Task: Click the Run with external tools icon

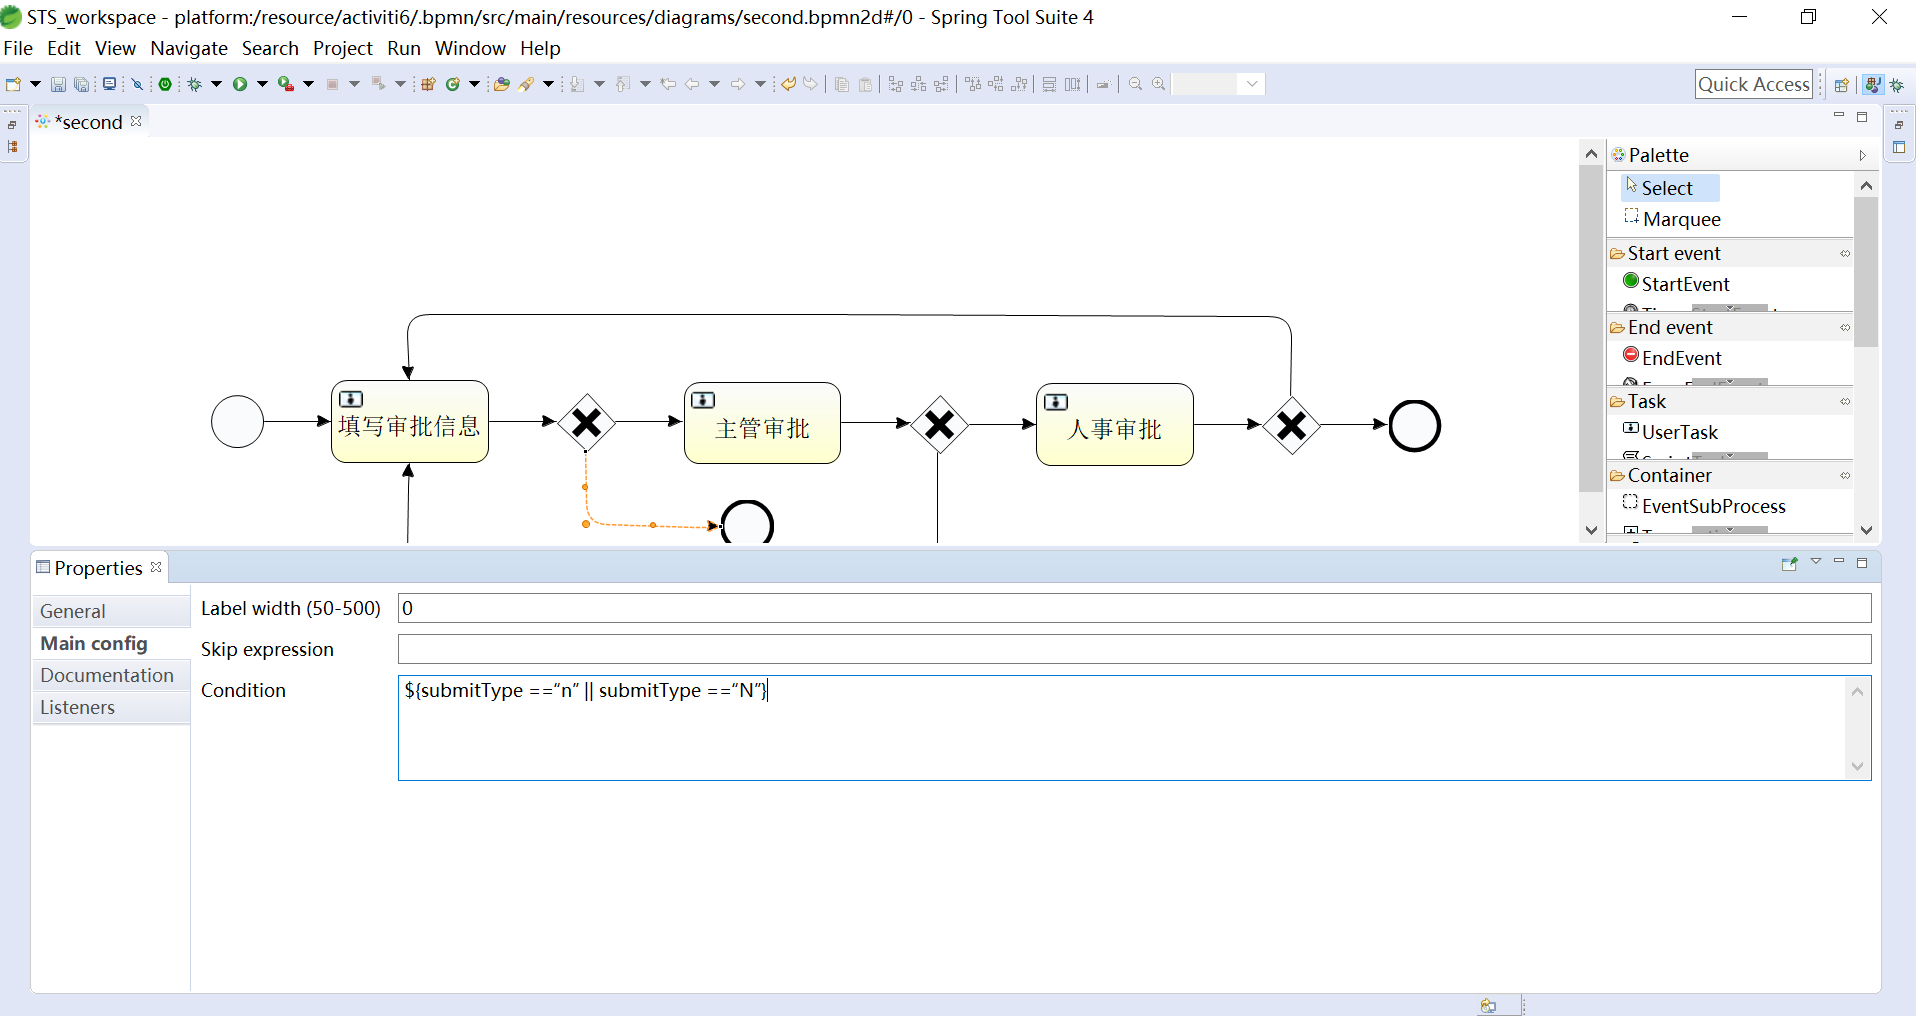Action: pos(286,84)
